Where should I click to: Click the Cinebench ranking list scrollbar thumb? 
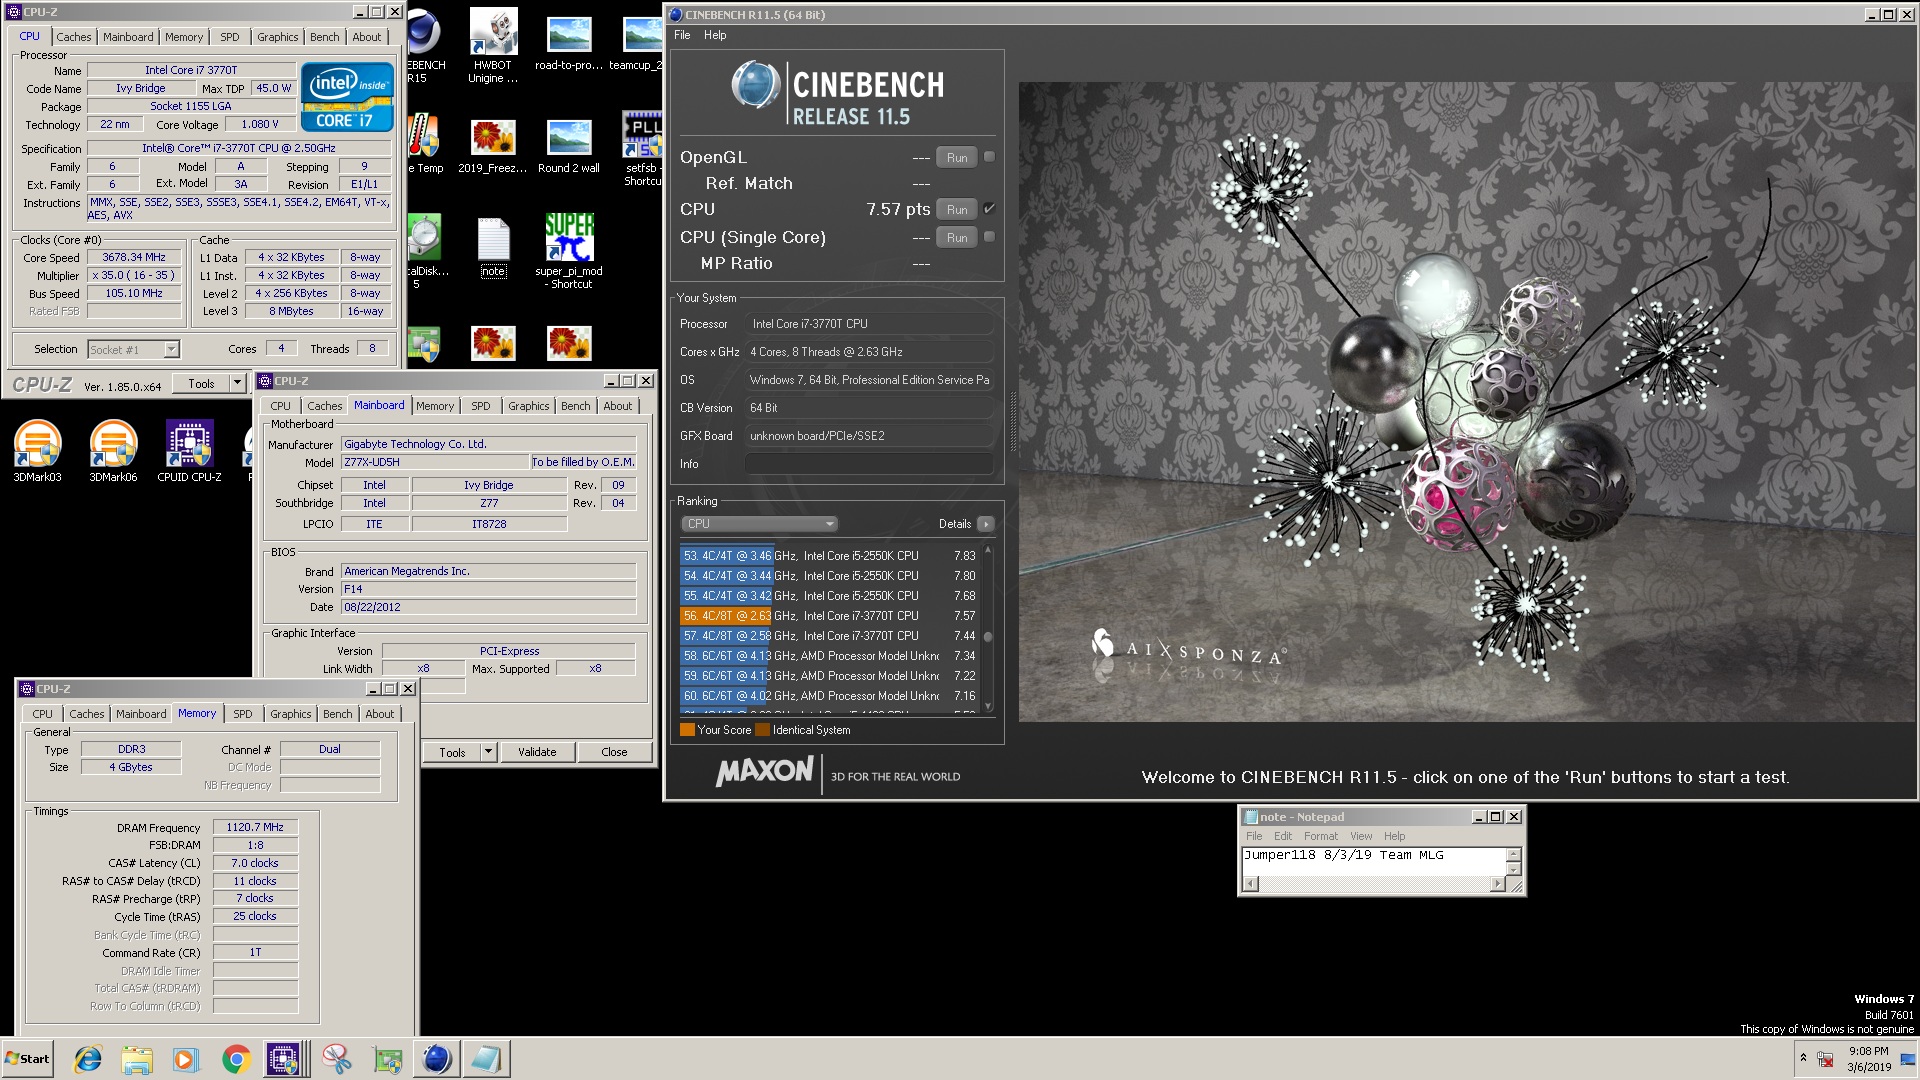(x=988, y=637)
